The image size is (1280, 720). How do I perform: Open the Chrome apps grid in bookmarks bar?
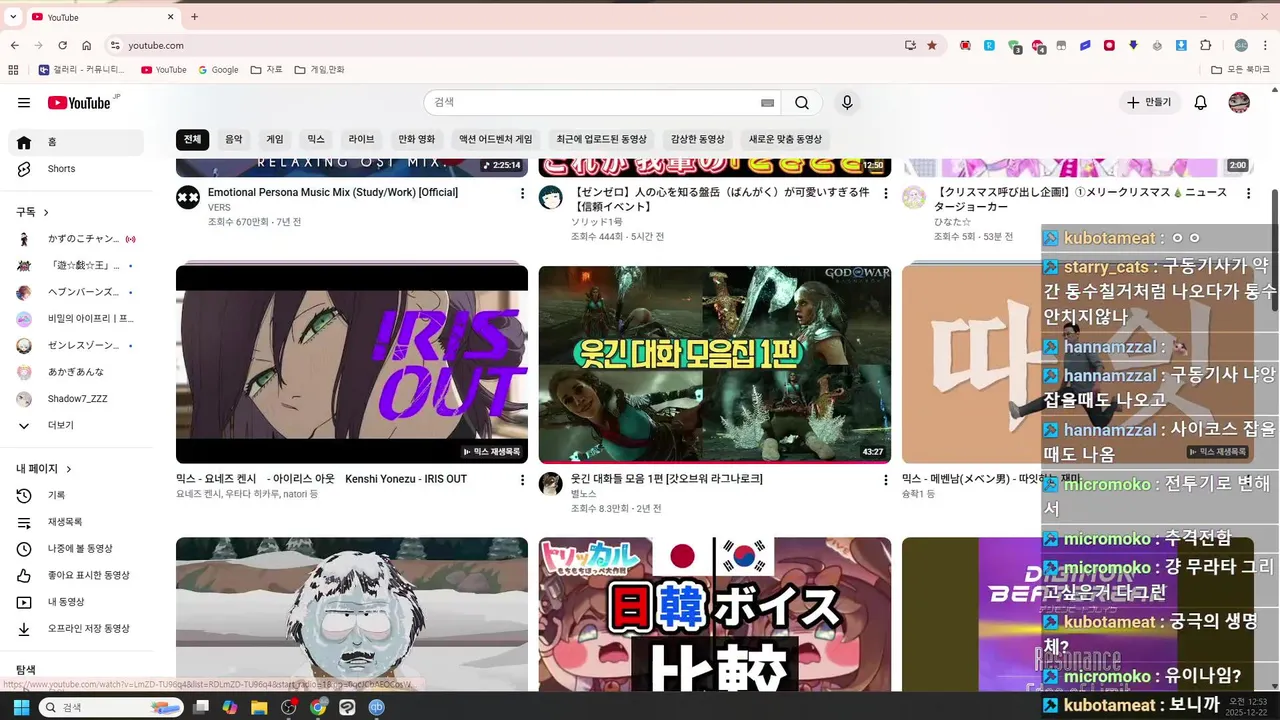click(x=13, y=70)
